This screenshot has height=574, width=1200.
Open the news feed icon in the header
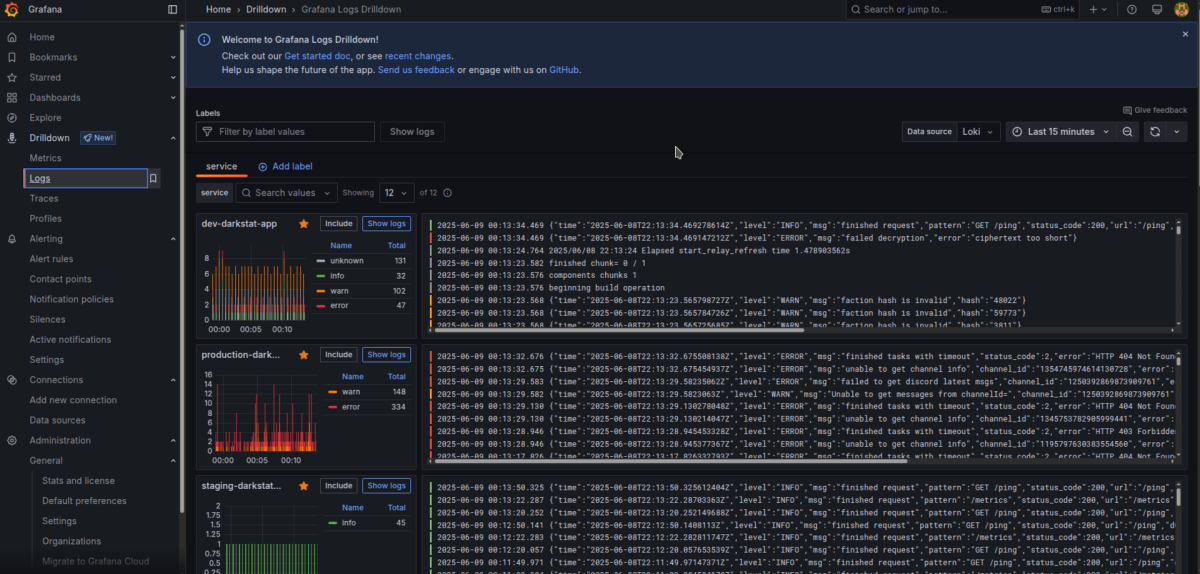click(1155, 9)
